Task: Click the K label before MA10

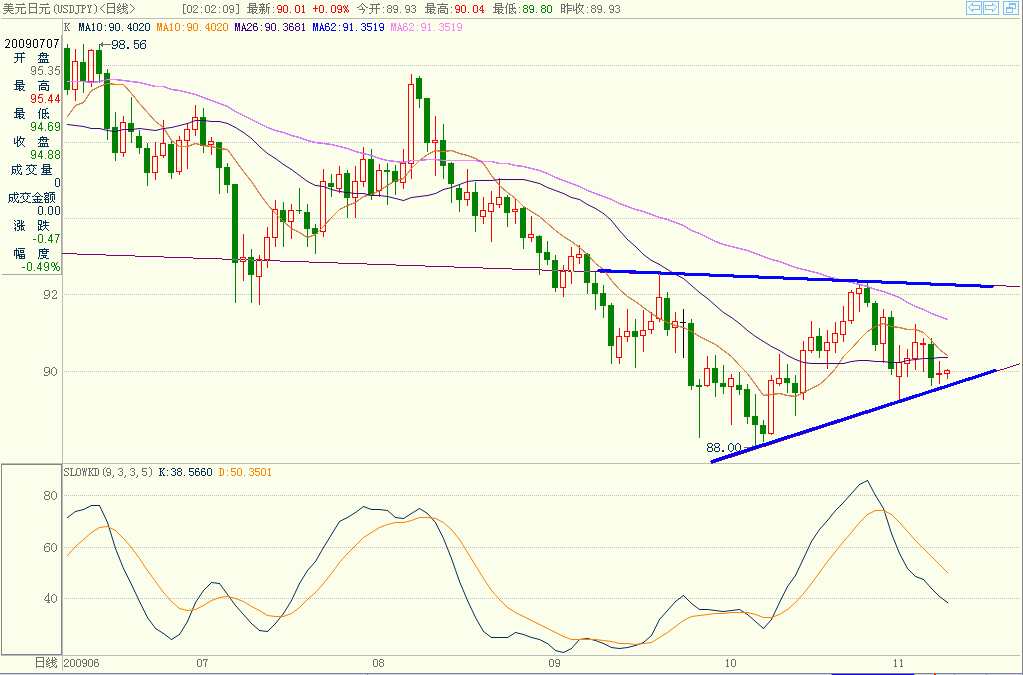Action: click(67, 27)
